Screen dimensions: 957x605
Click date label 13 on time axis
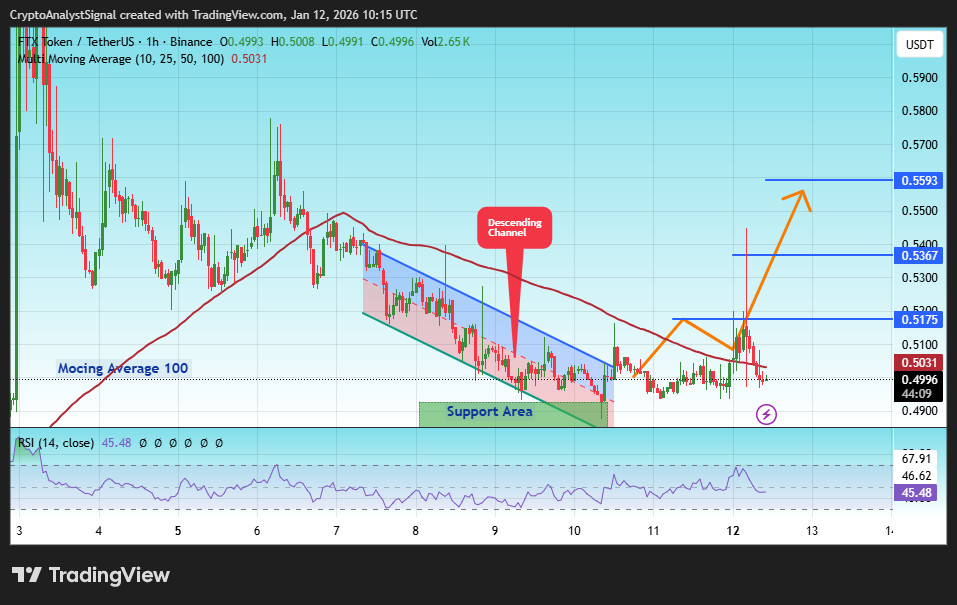point(812,531)
